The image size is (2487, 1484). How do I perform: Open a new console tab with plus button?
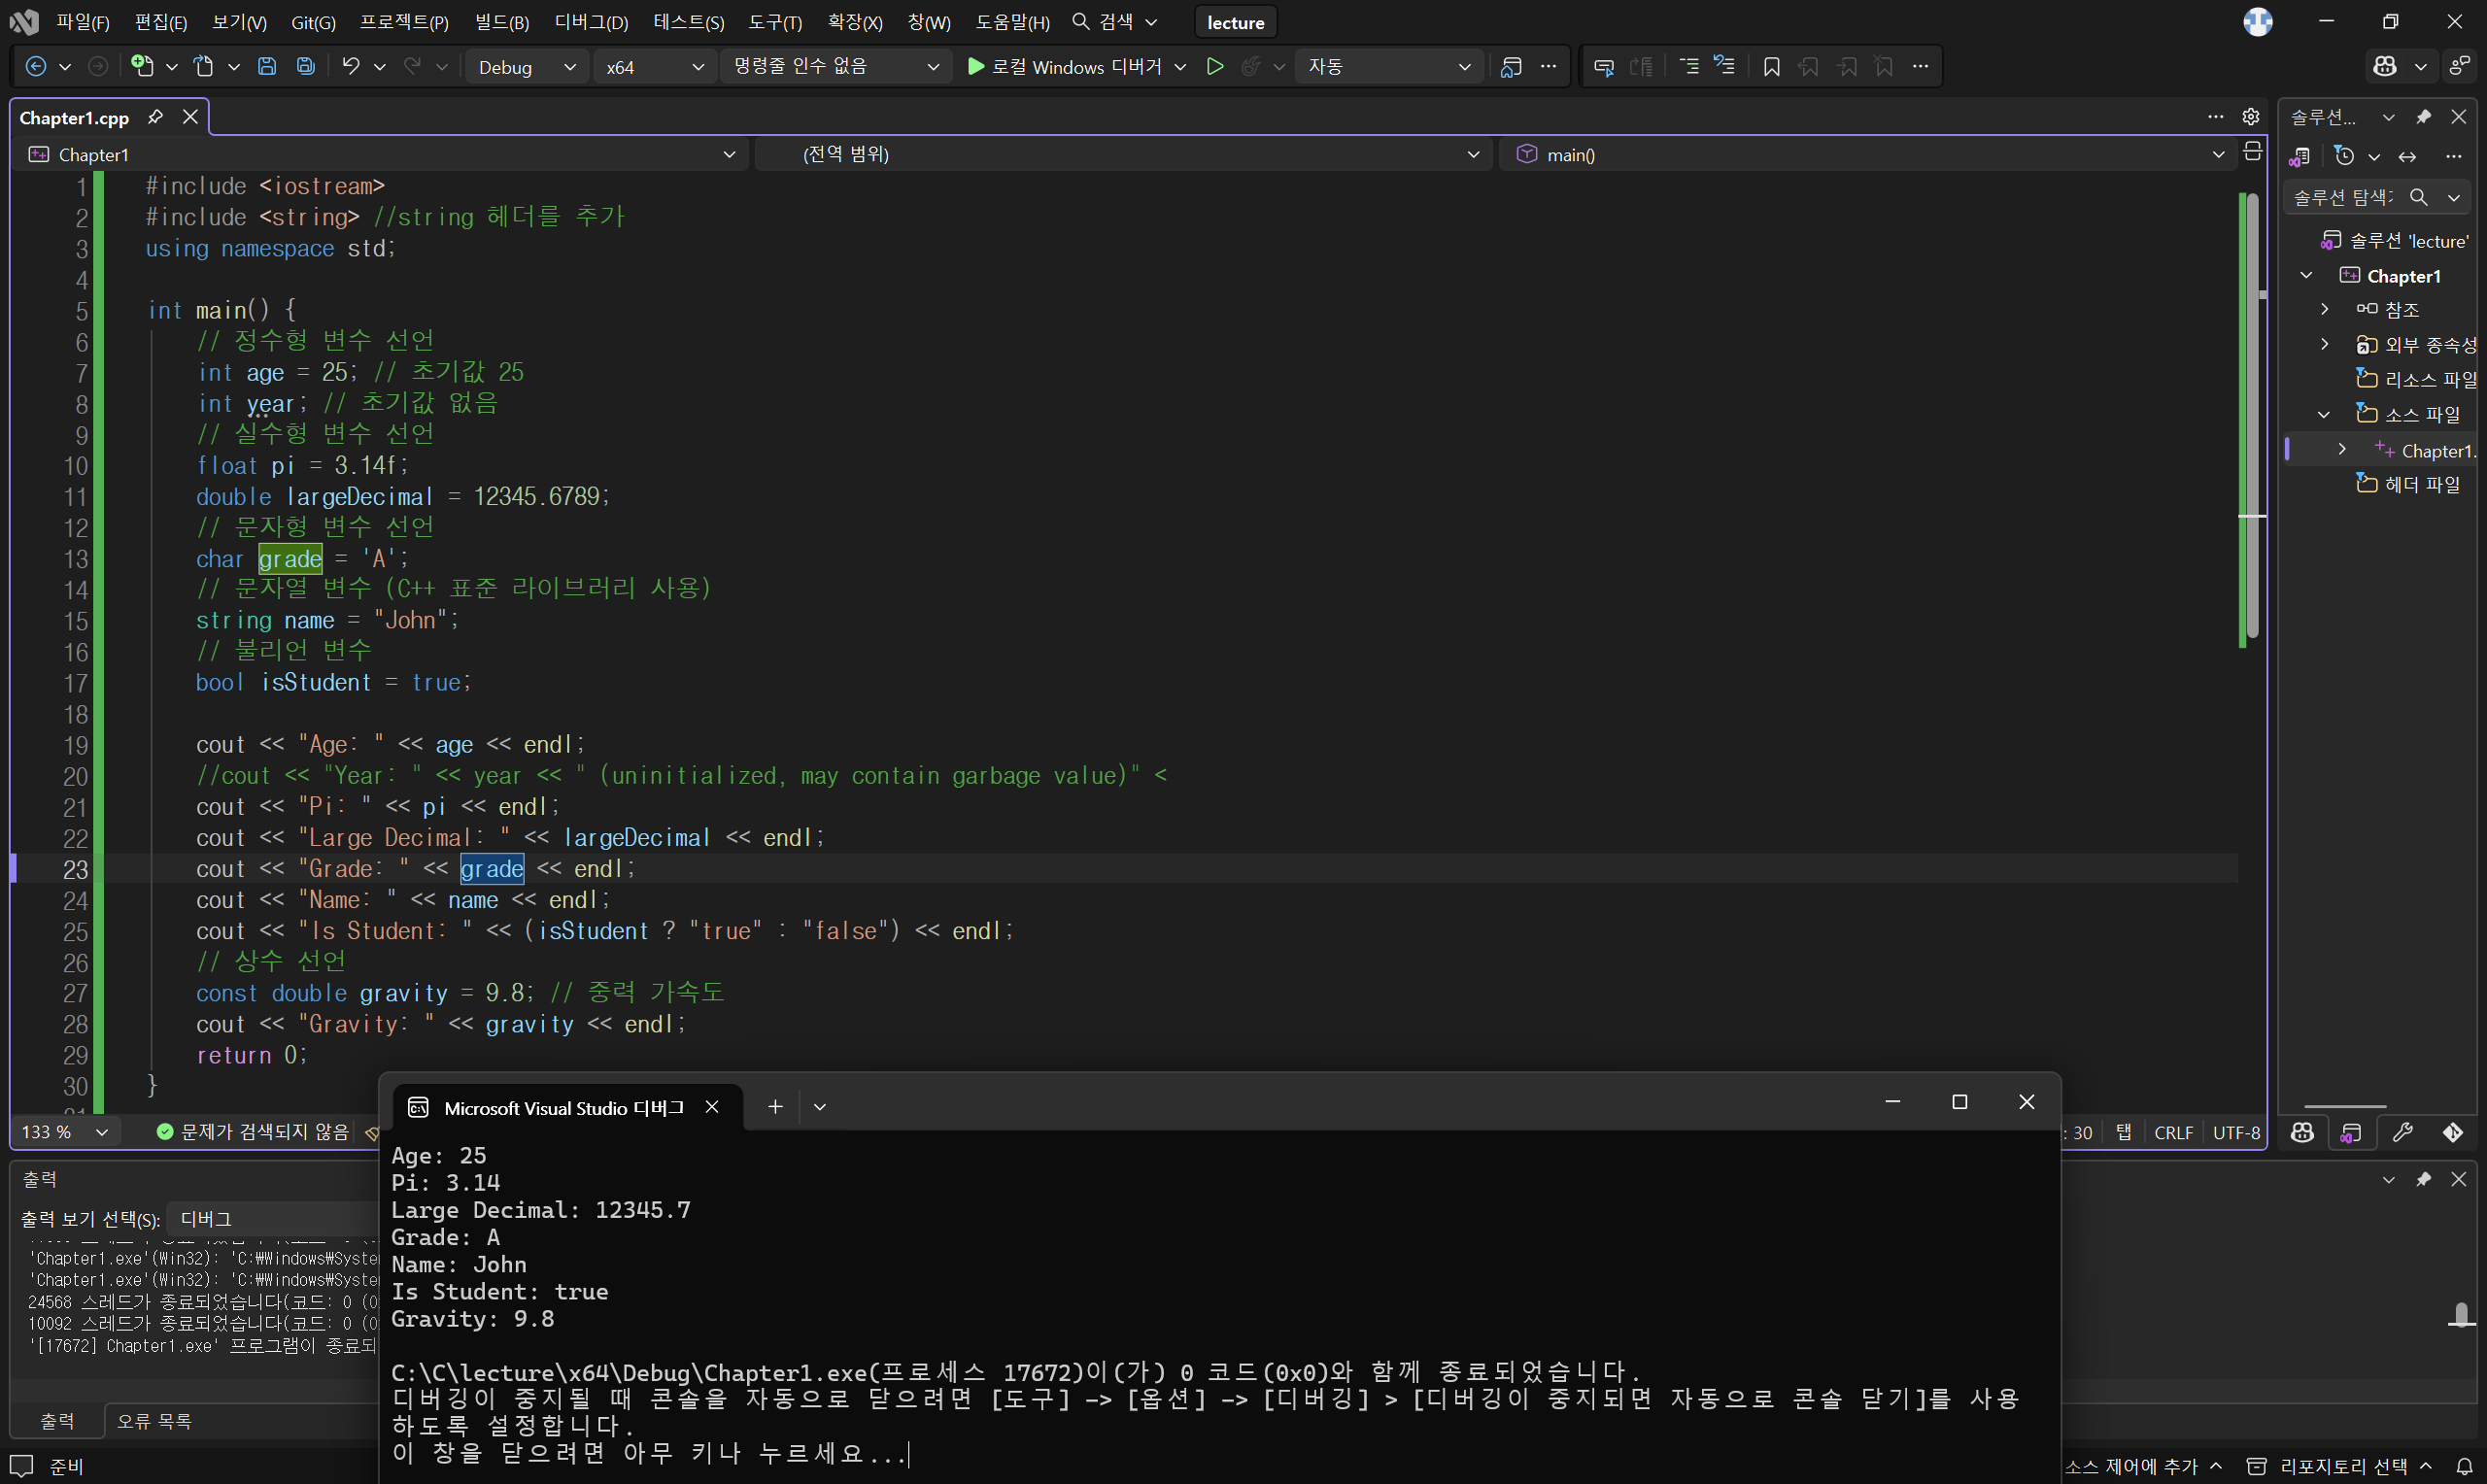pos(775,1107)
